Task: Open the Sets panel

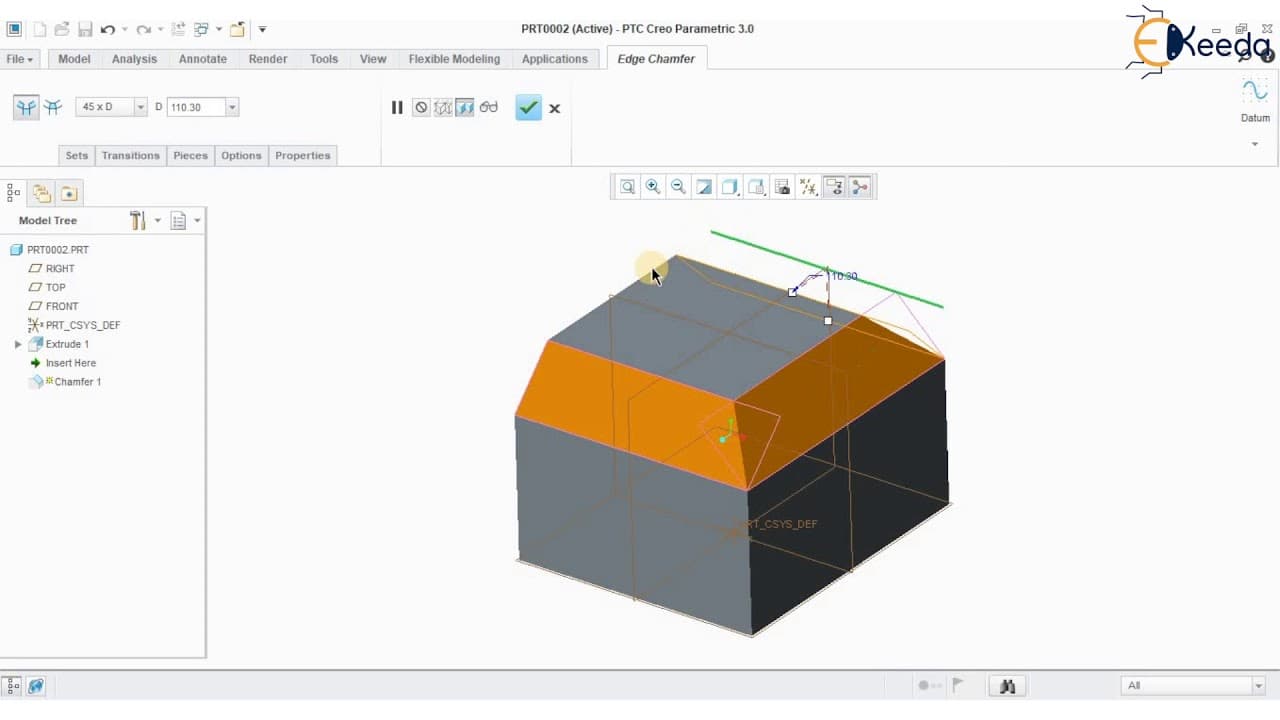Action: 77,155
